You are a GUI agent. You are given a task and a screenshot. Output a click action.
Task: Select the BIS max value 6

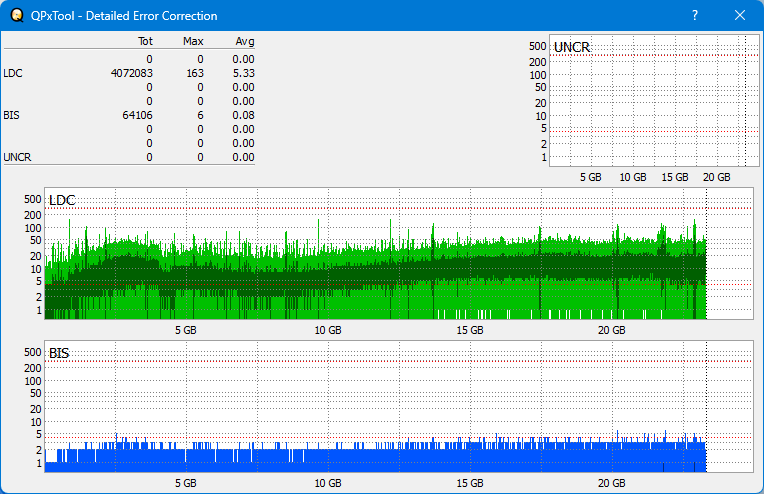(x=200, y=115)
